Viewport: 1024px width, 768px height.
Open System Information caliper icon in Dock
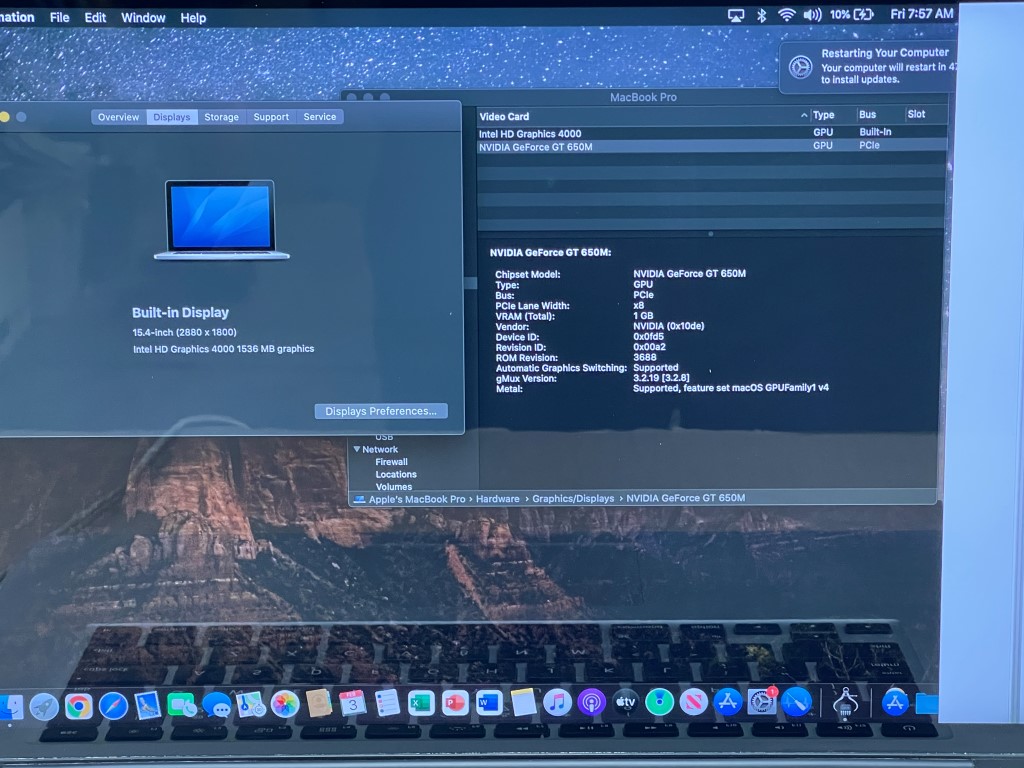[846, 702]
